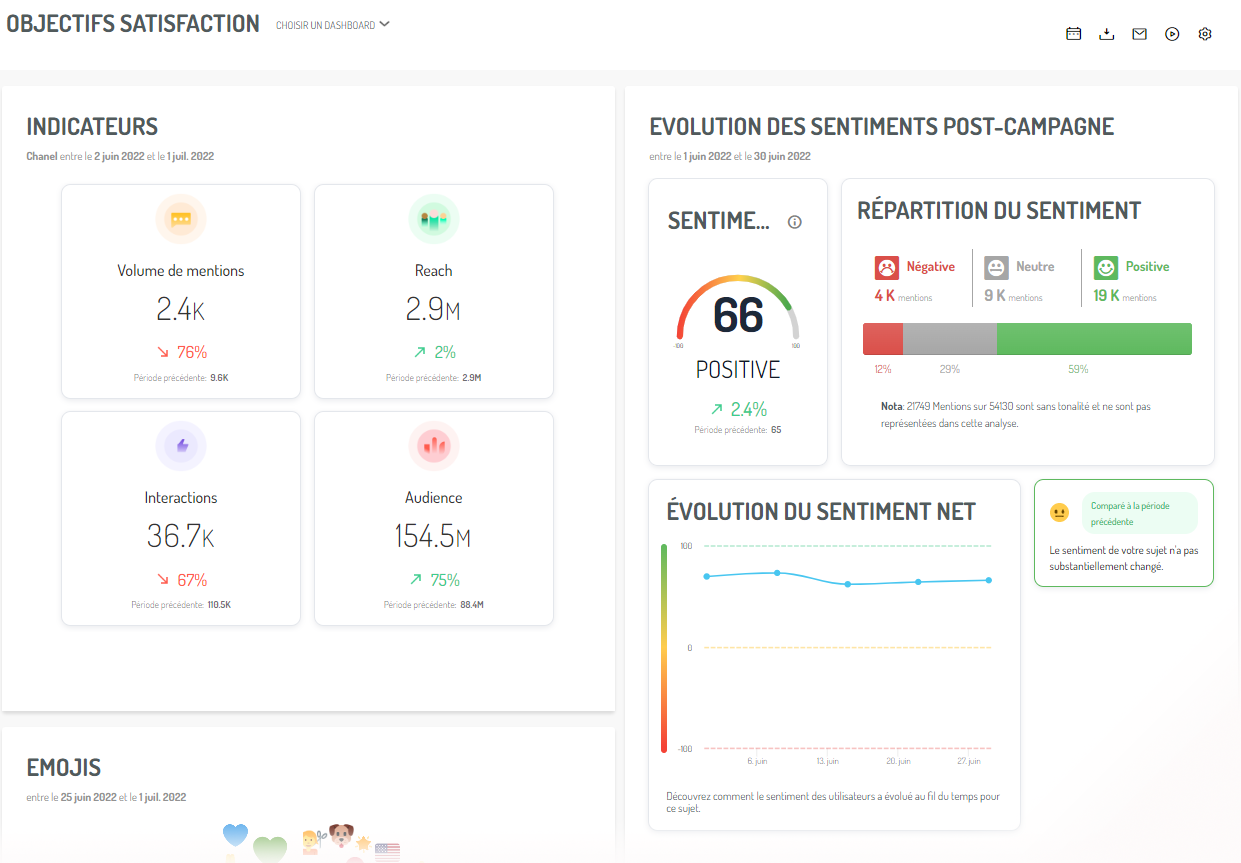The width and height of the screenshot is (1241, 863).
Task: Click the 13. juin data point on chart
Action: pyautogui.click(x=848, y=584)
